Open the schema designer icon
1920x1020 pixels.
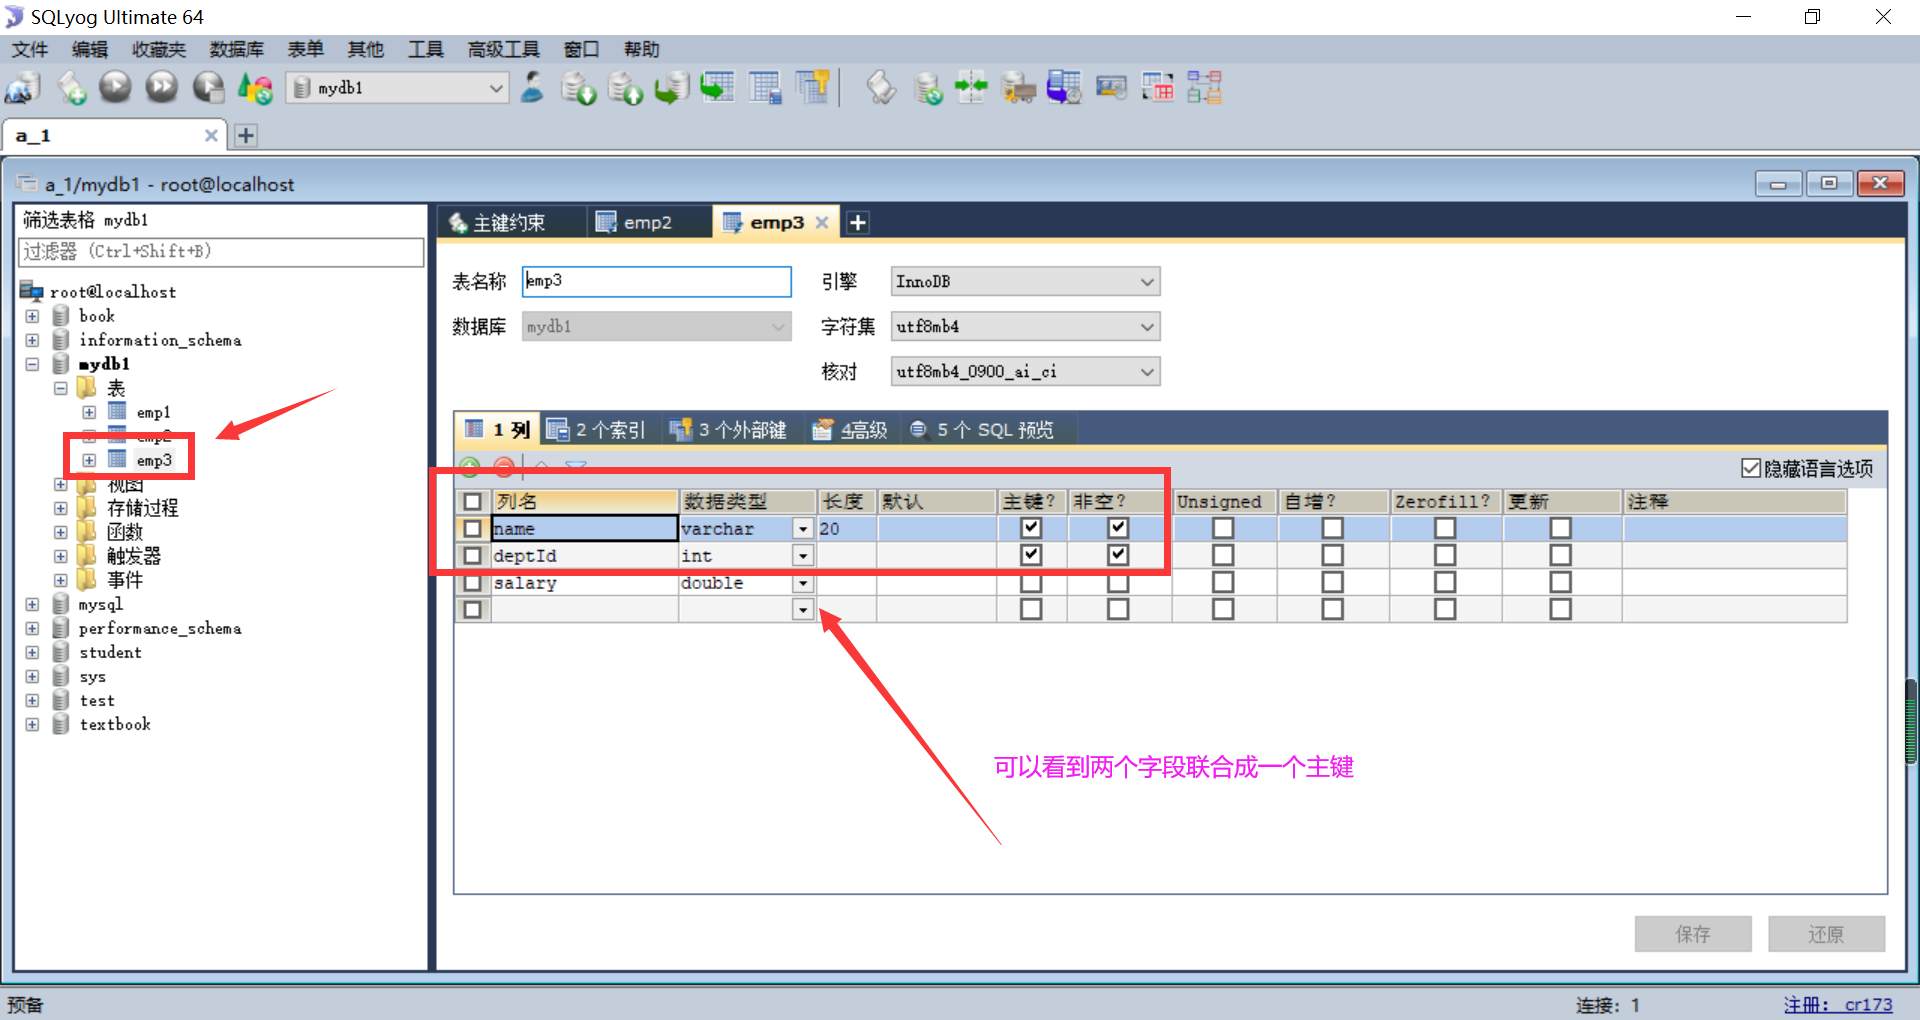click(x=1205, y=88)
